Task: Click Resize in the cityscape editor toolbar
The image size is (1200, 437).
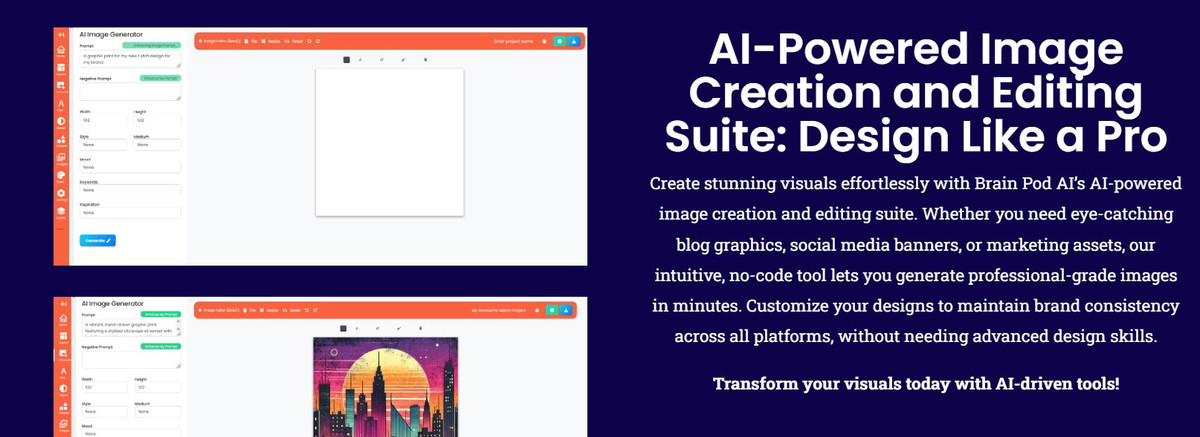Action: pos(268,310)
